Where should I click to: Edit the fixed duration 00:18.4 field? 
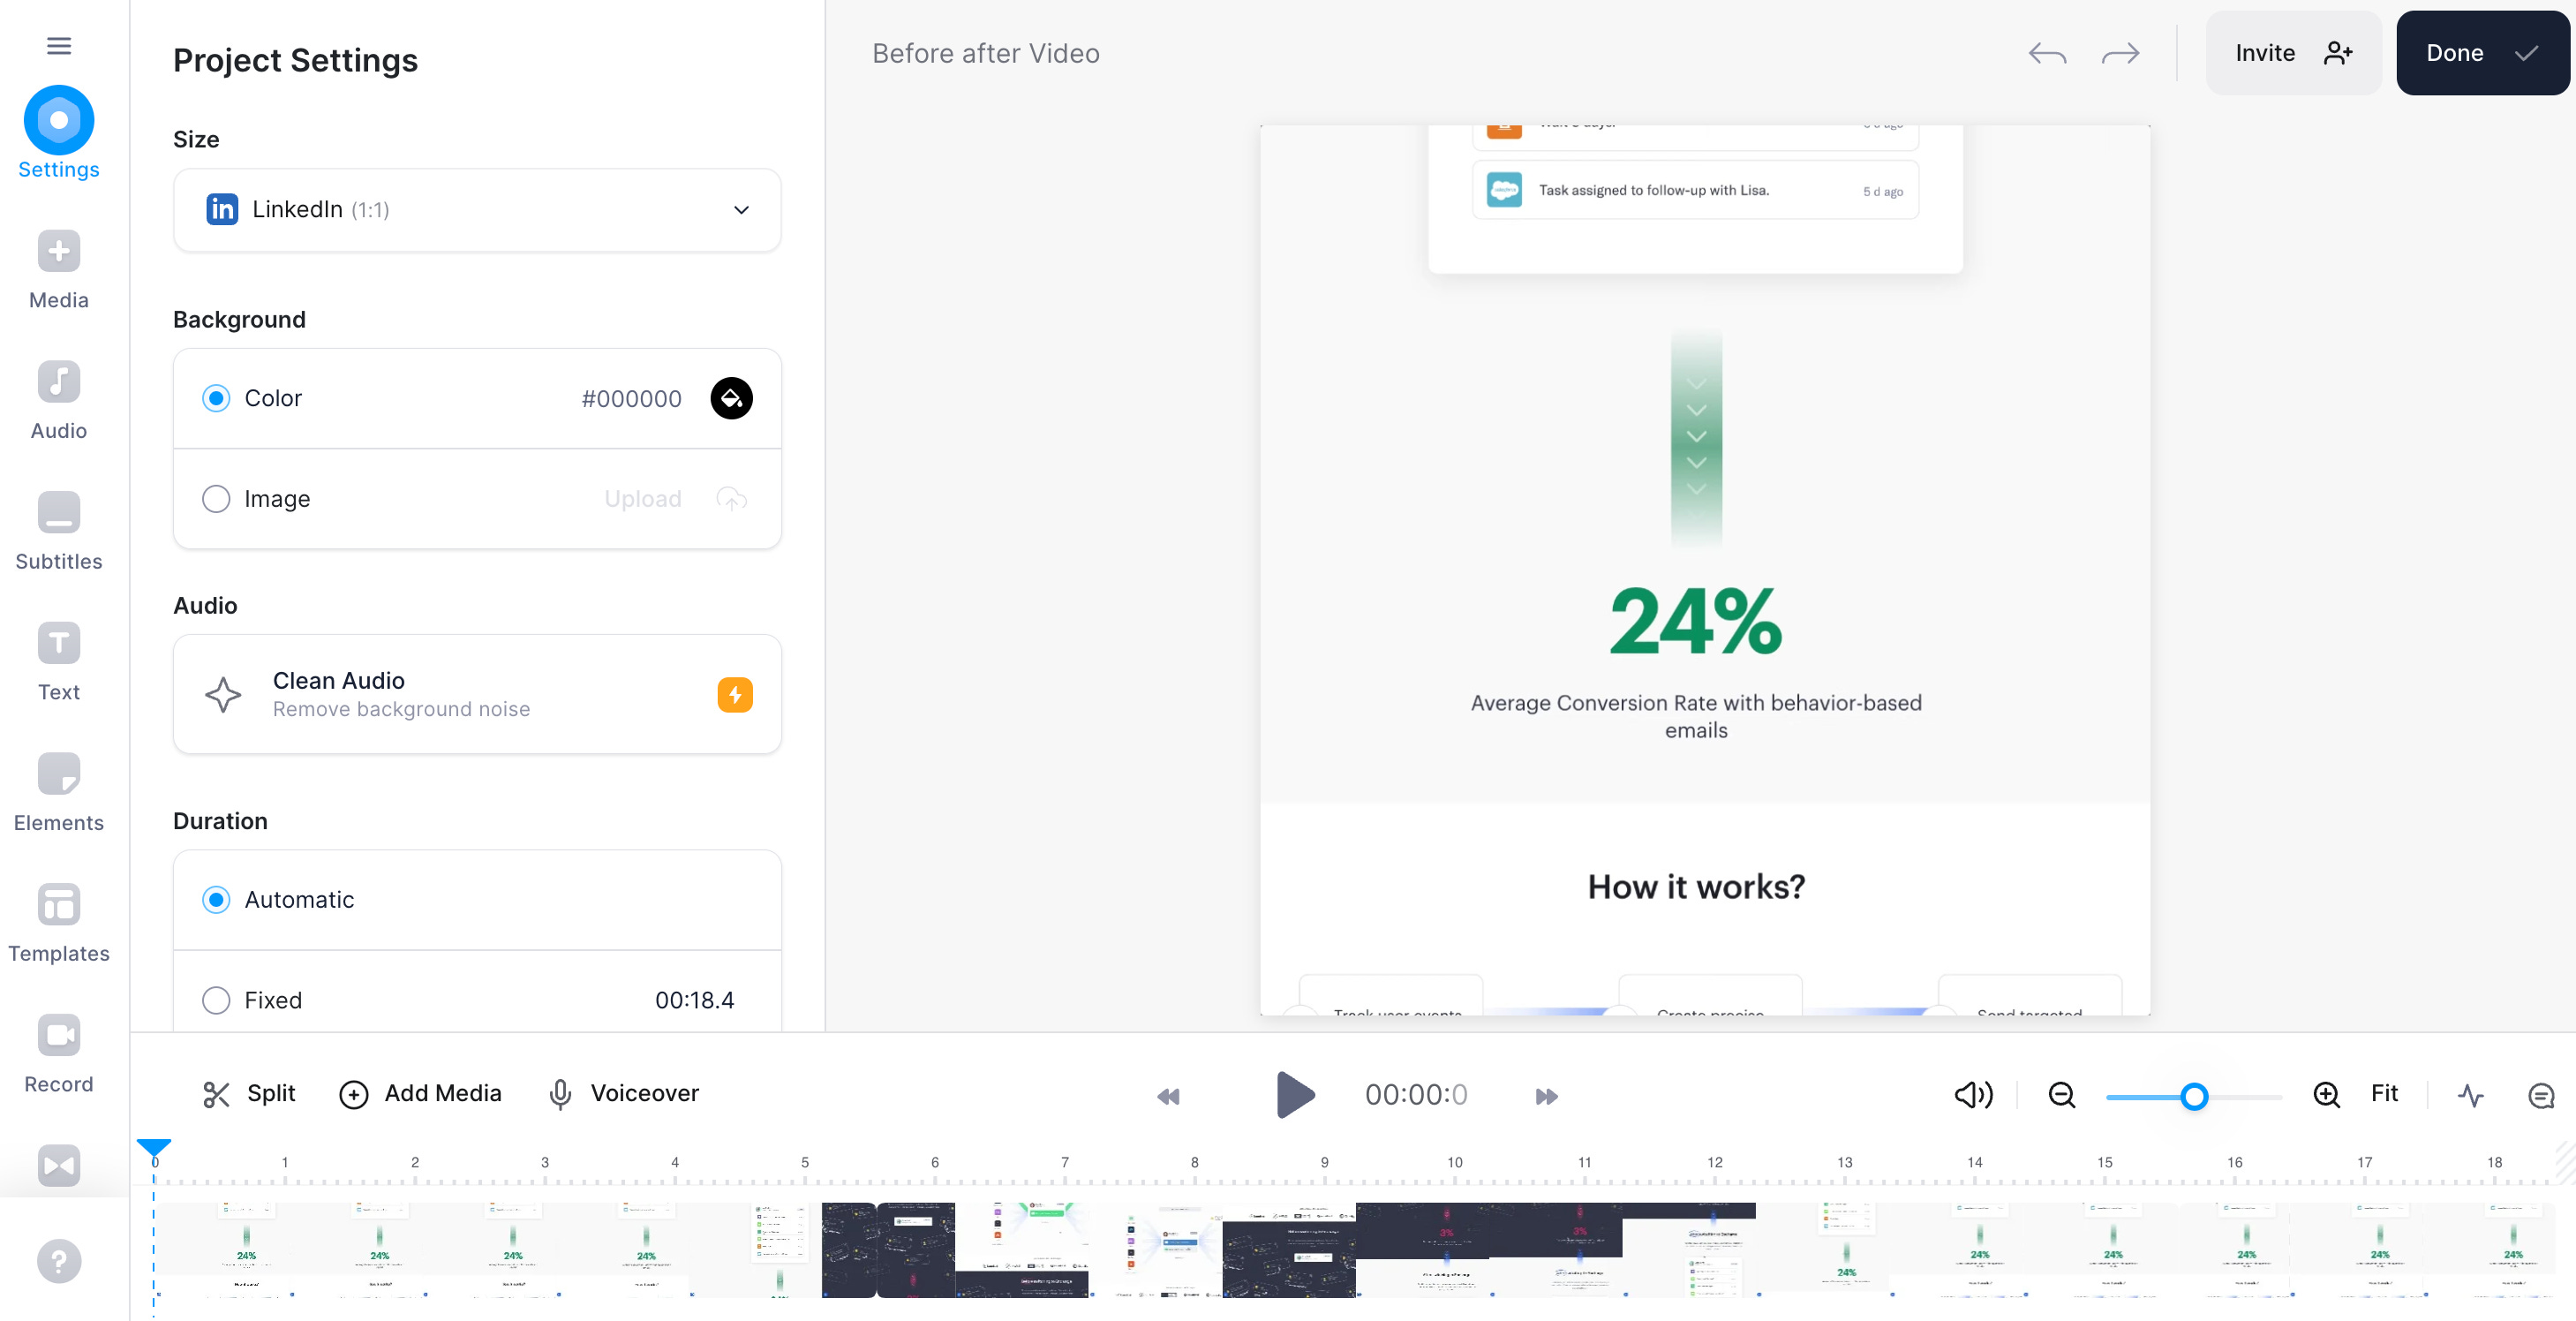[x=694, y=1000]
